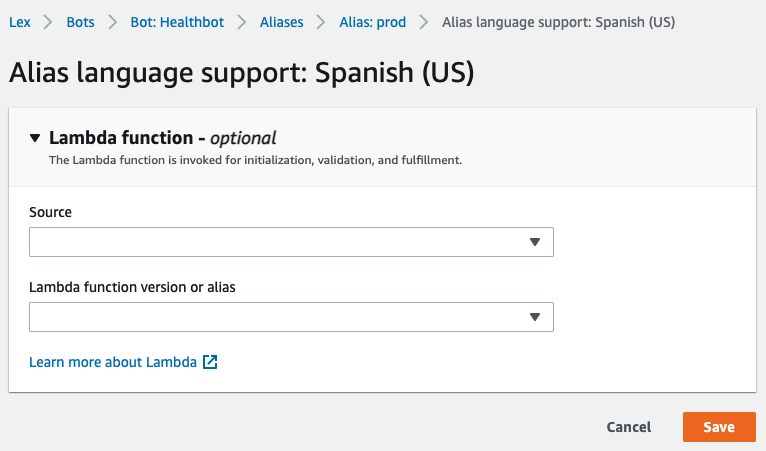Click the chevron separator after Aliases breadcrumb
This screenshot has width=766, height=451.
(x=321, y=22)
